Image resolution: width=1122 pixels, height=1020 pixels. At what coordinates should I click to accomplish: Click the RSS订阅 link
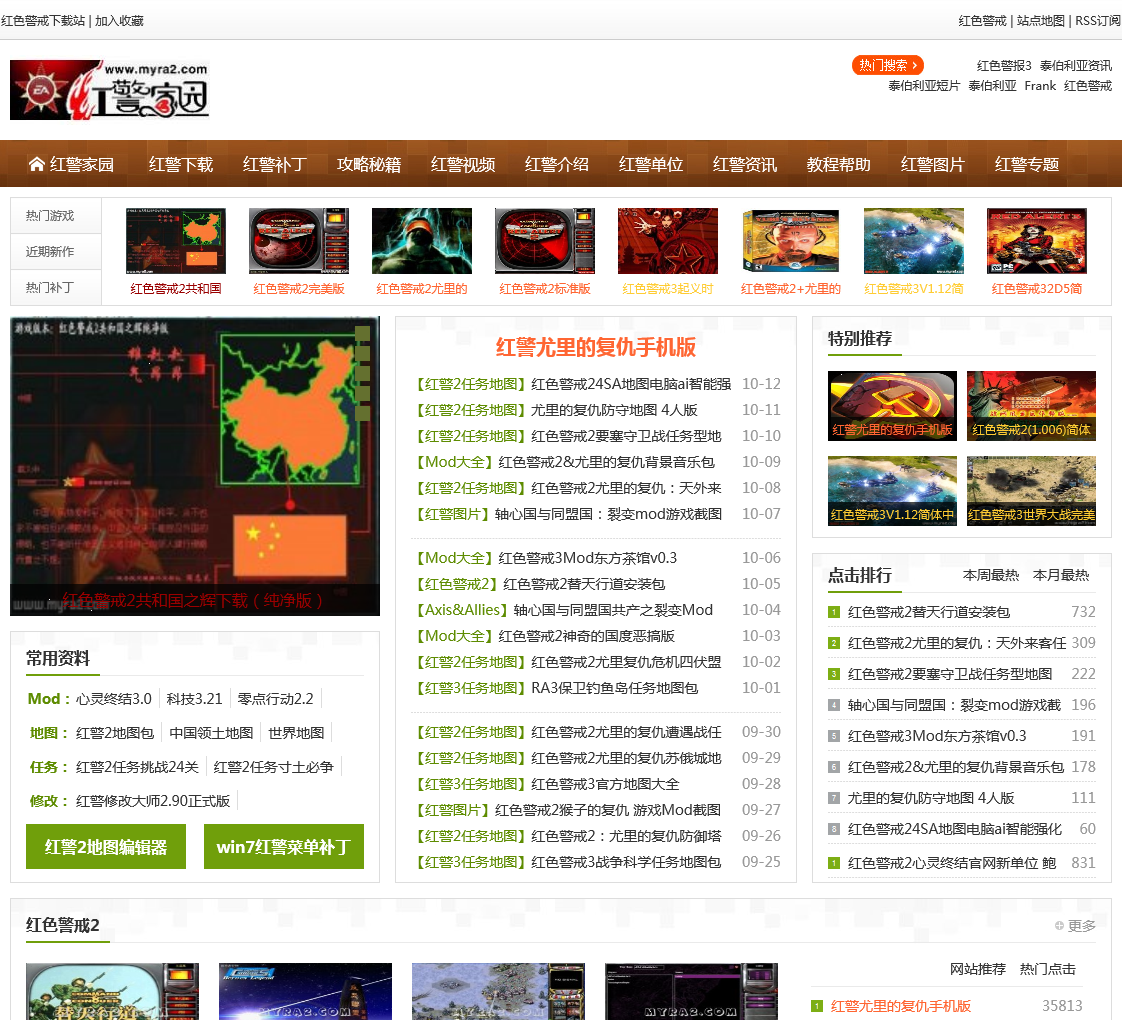pos(1098,21)
